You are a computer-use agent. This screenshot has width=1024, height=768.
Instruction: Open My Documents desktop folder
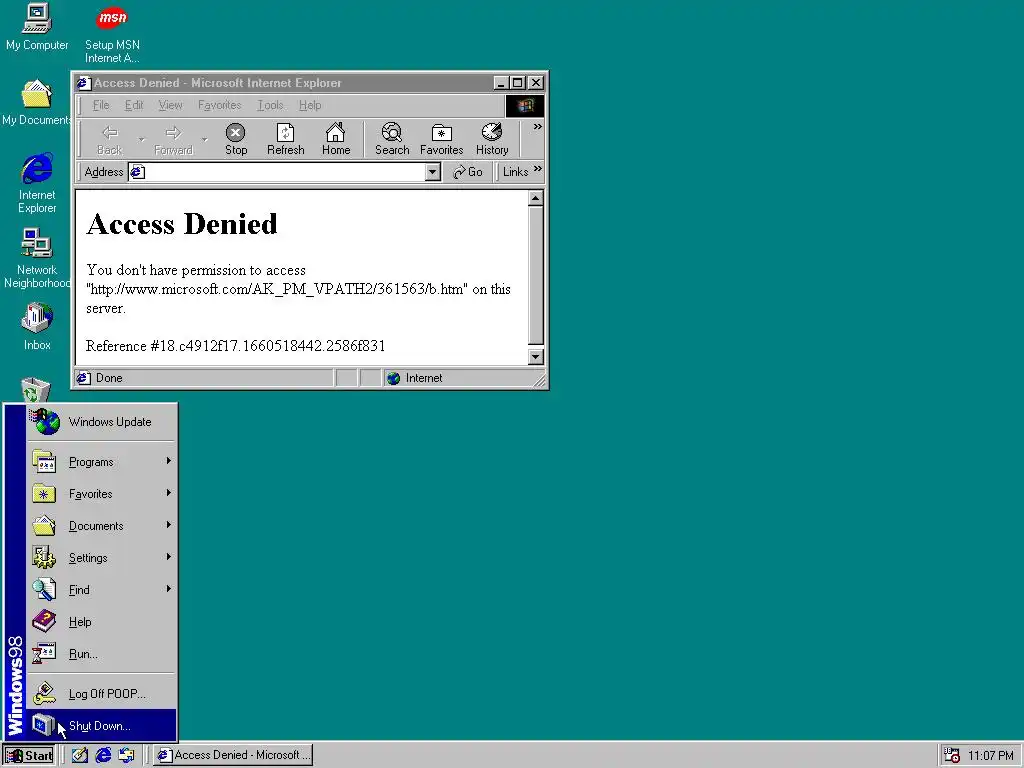click(x=36, y=103)
